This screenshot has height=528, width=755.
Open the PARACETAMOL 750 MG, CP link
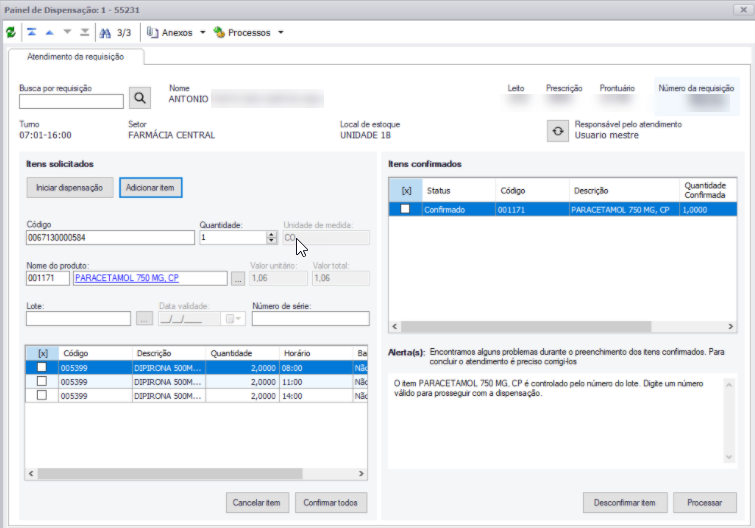click(x=127, y=278)
